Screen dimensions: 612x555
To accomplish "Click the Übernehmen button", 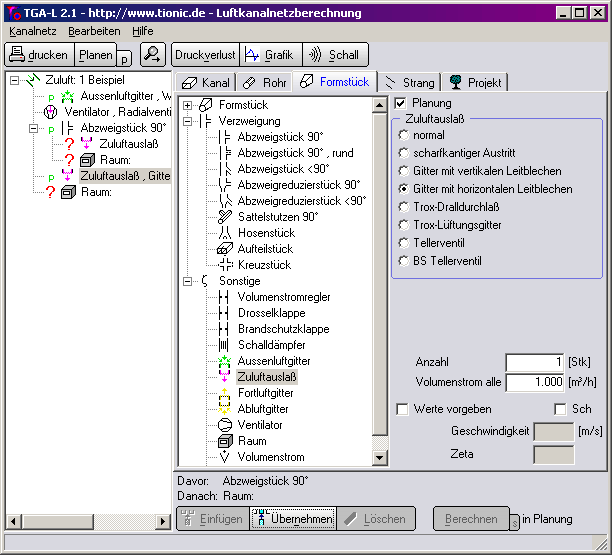I will (291, 518).
